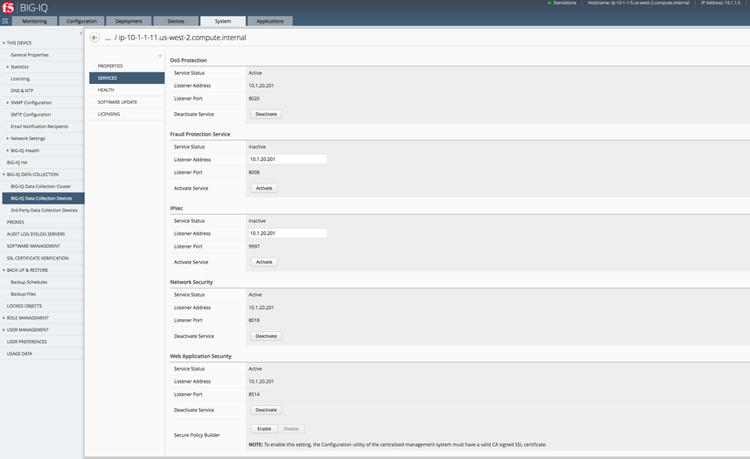The width and height of the screenshot is (750, 459).
Task: Switch to the Devices tab
Action: (x=176, y=21)
